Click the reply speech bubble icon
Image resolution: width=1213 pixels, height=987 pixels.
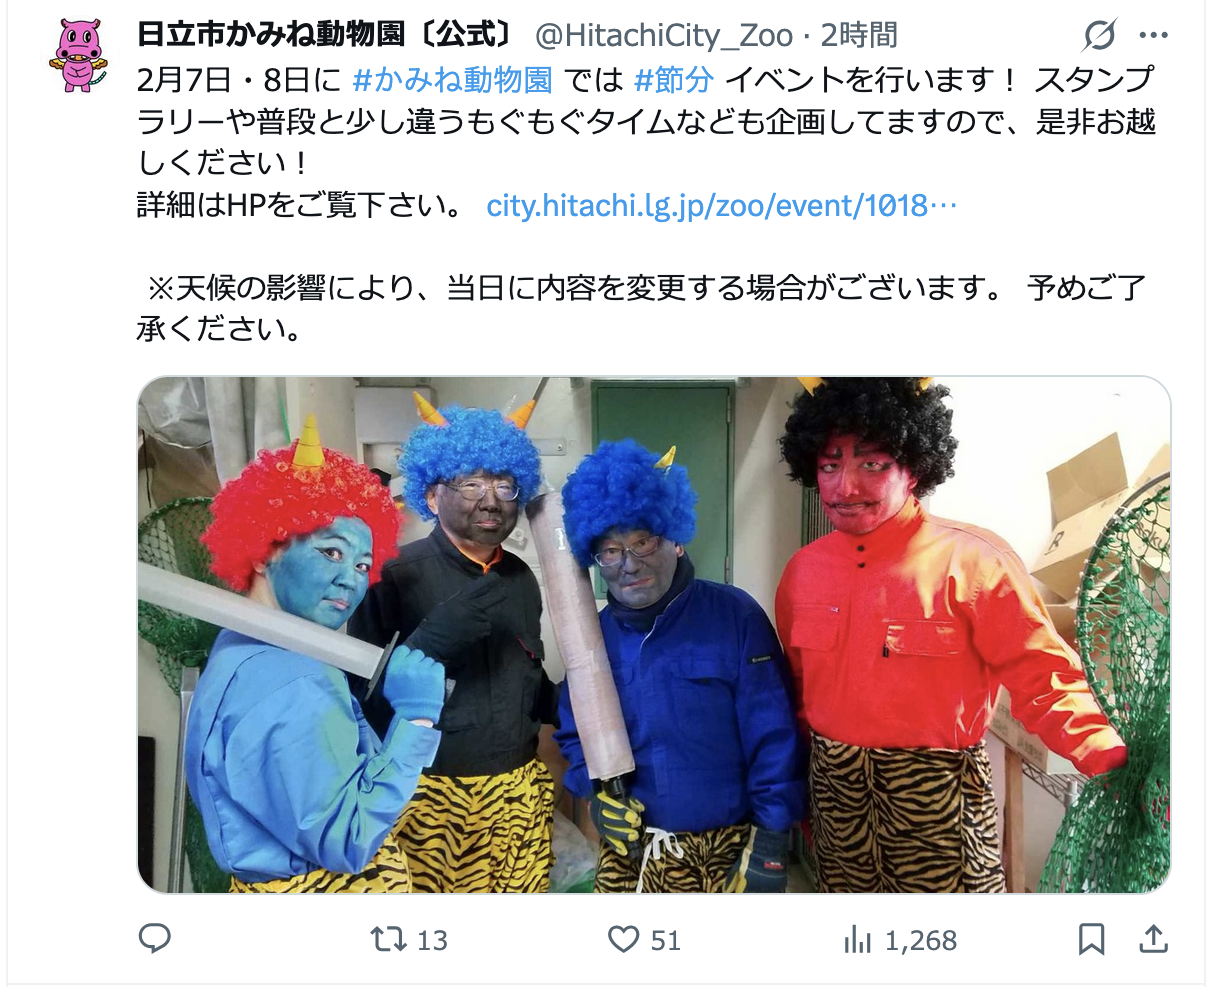(x=154, y=939)
